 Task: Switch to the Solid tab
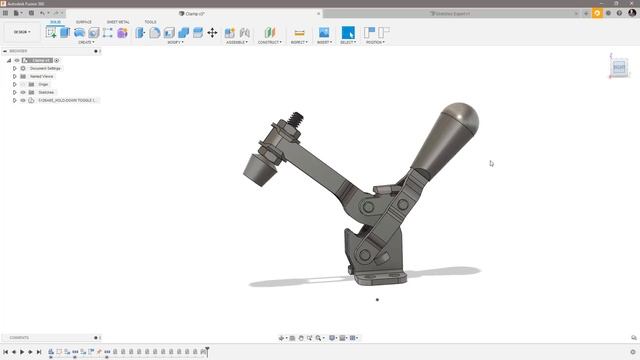click(x=56, y=22)
